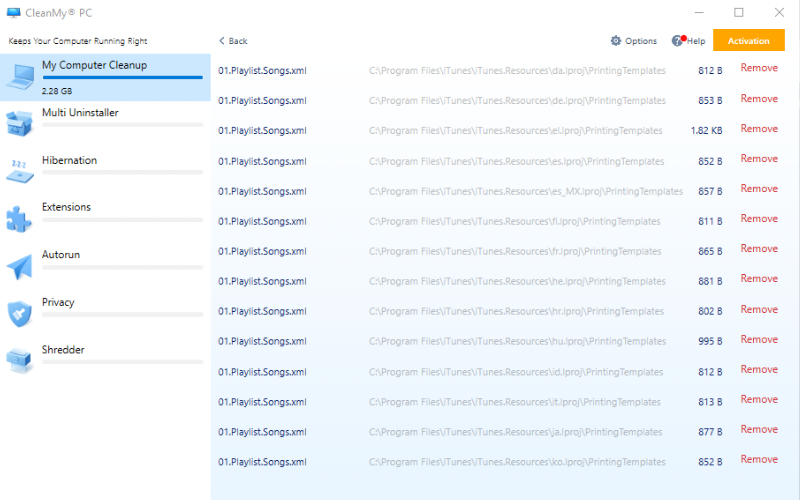
Task: Select the fr.lproj 01.Playlist.Songs.xml row
Action: 262,251
